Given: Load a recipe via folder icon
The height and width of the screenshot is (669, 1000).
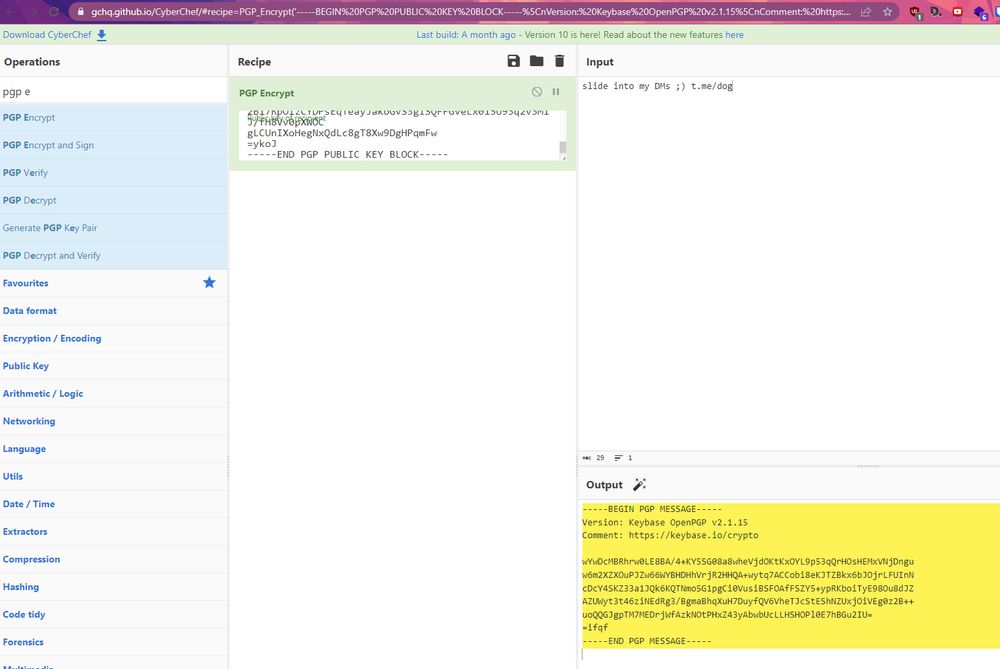Looking at the screenshot, I should pos(536,61).
